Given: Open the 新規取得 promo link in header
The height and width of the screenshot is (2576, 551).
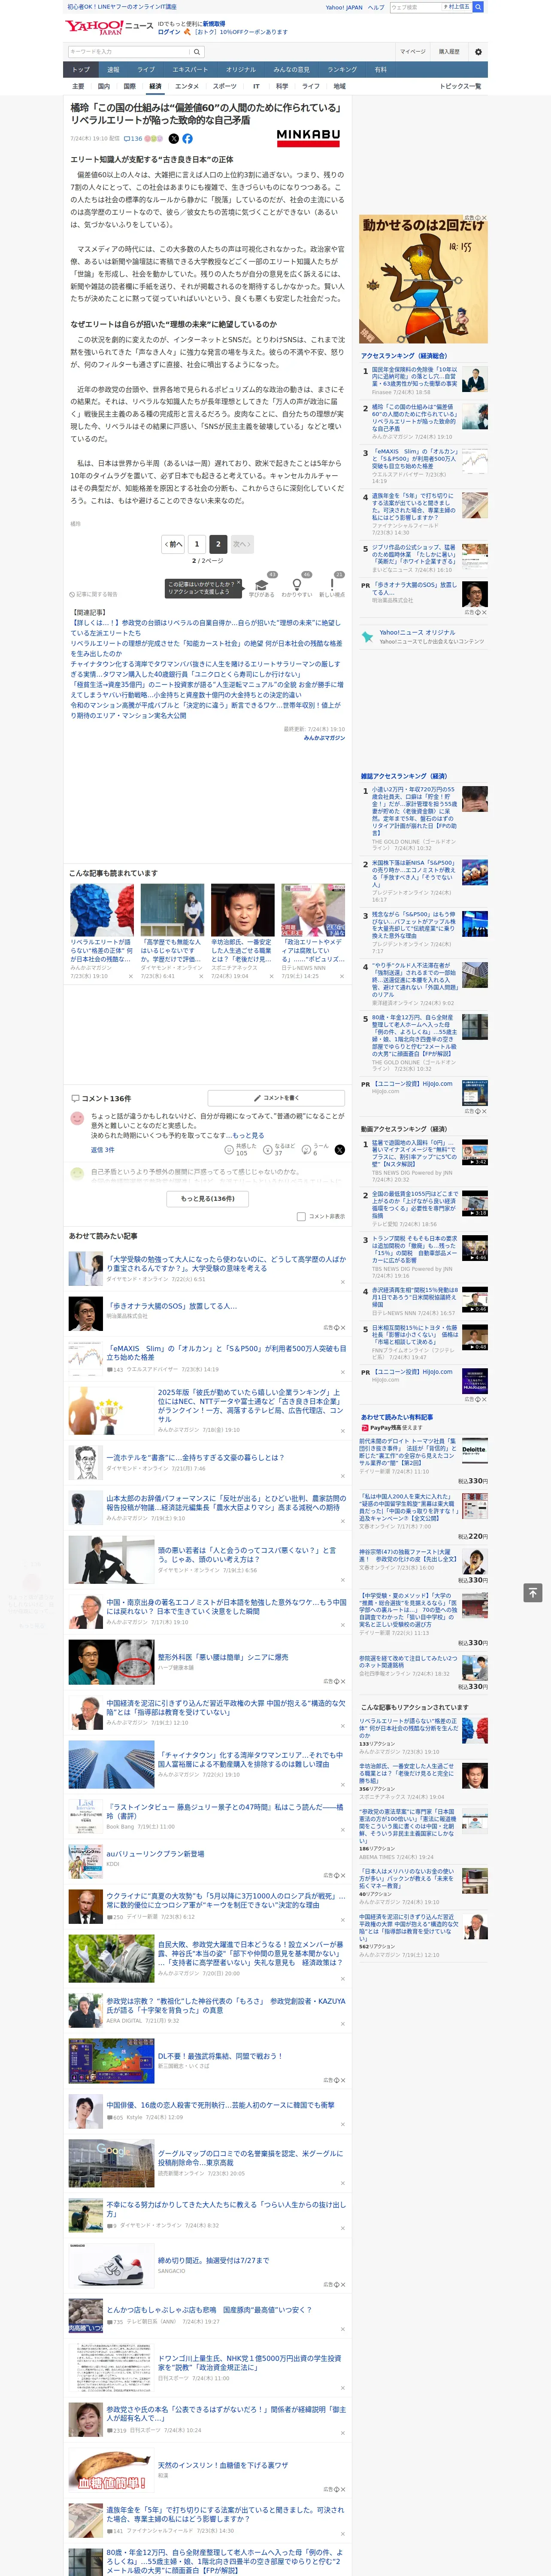Looking at the screenshot, I should 214,23.
